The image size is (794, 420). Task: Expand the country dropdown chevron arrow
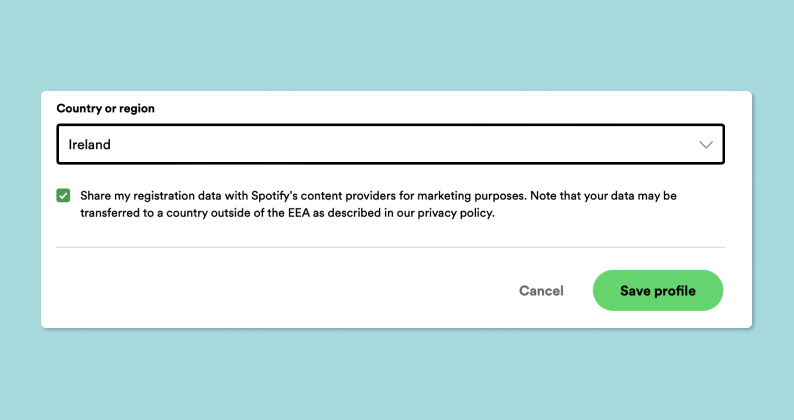[706, 145]
